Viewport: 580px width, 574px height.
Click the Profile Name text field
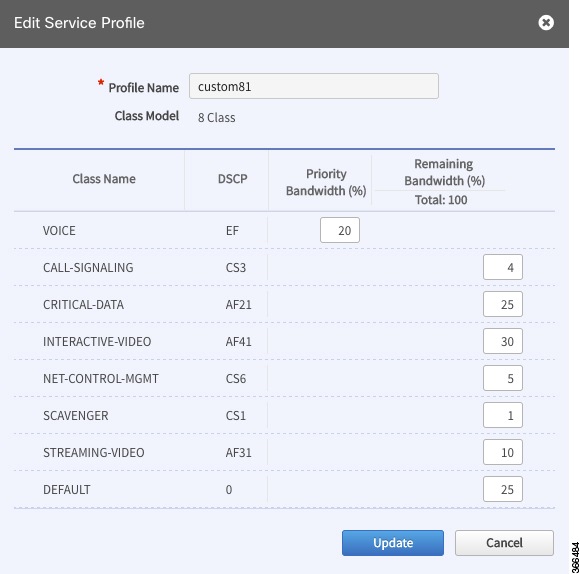click(314, 86)
